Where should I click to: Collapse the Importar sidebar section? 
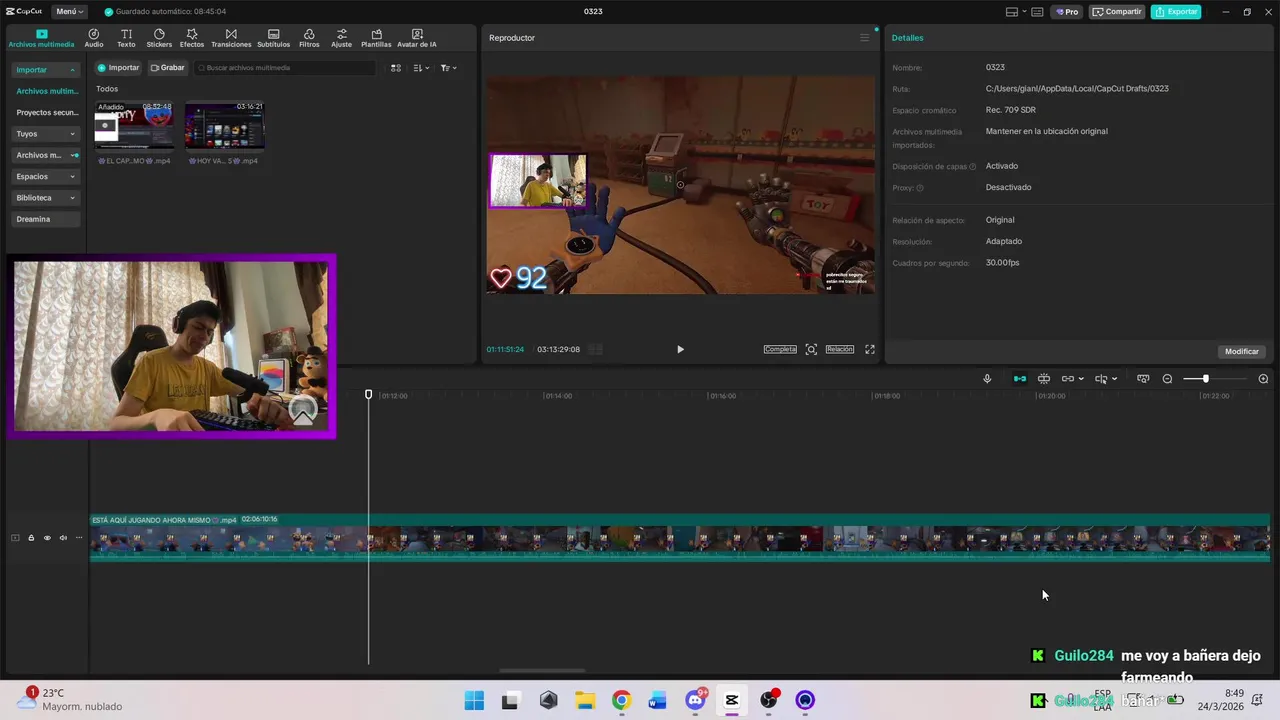coord(46,70)
